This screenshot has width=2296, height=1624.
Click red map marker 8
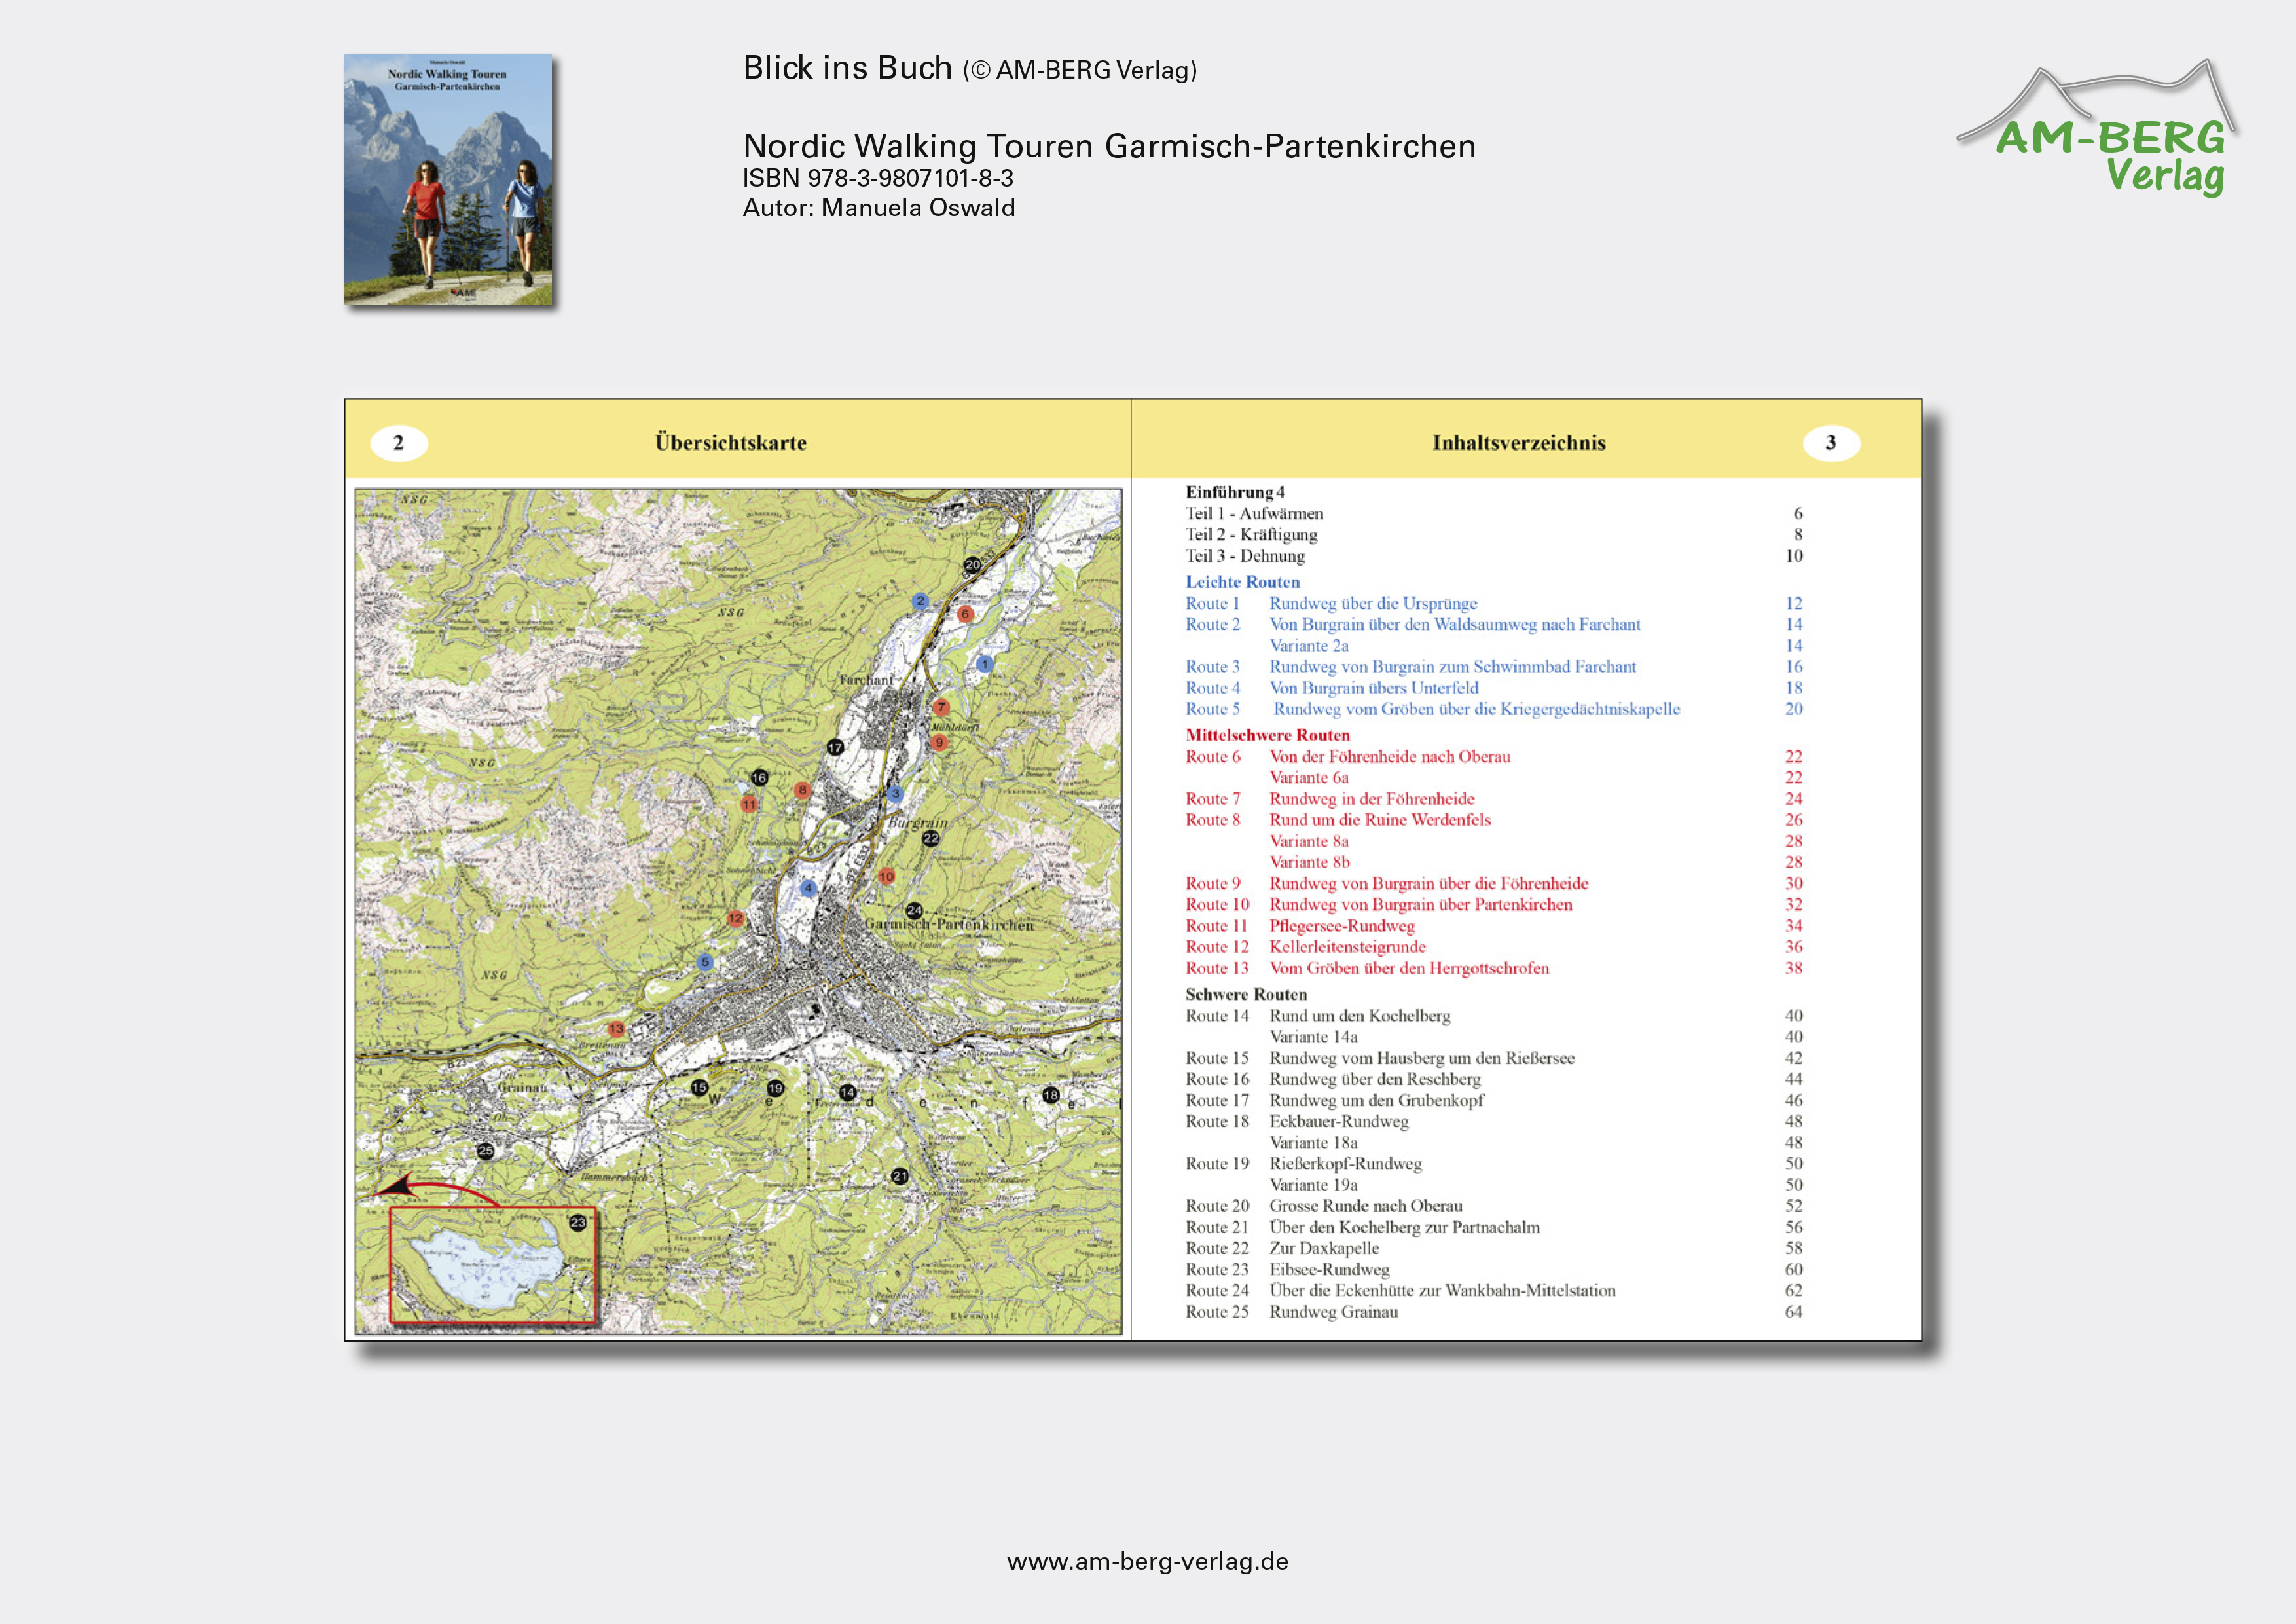click(x=802, y=790)
